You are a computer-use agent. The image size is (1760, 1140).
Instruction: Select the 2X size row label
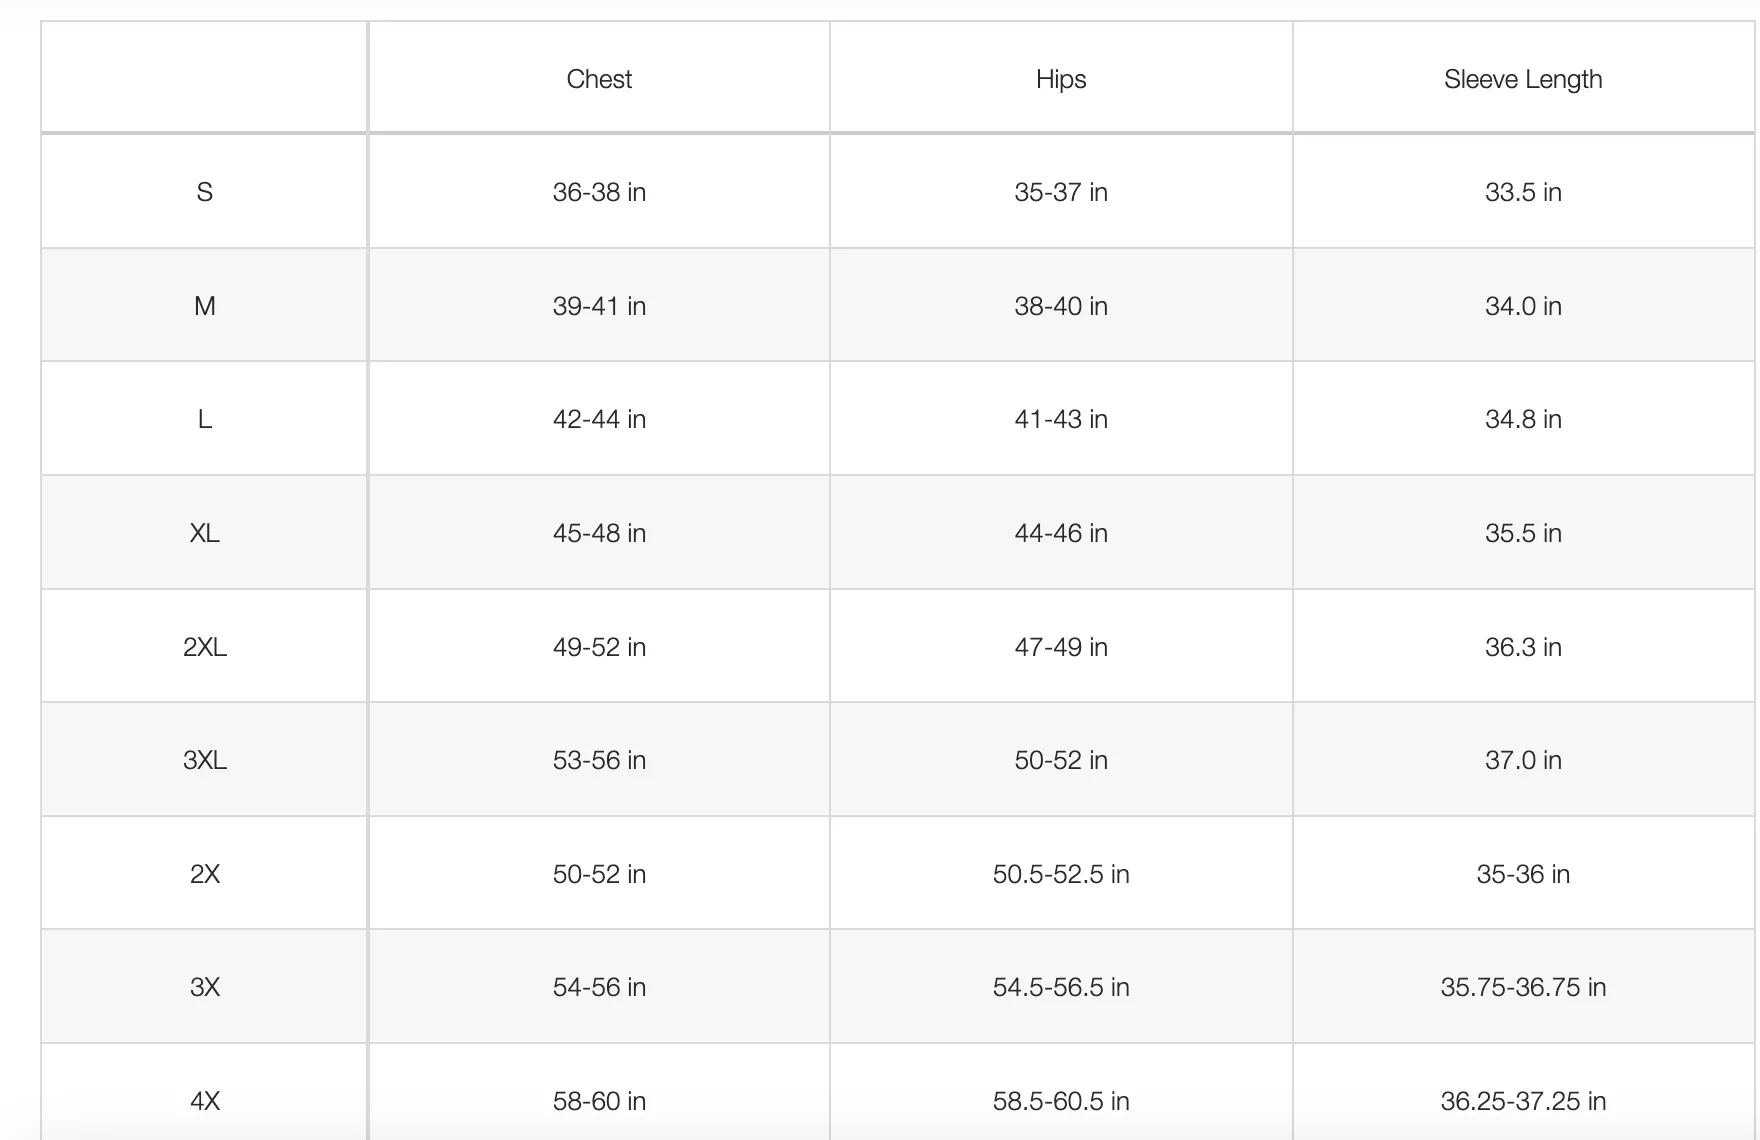point(205,874)
